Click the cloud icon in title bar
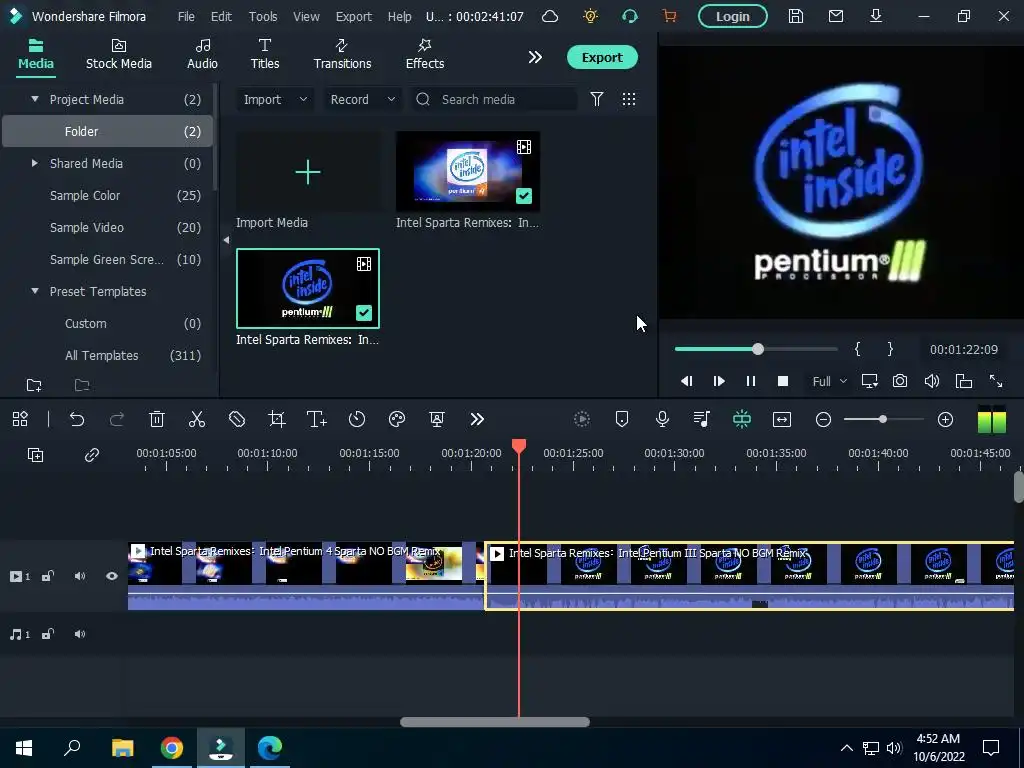Screen dimensions: 1024x768 [551, 16]
